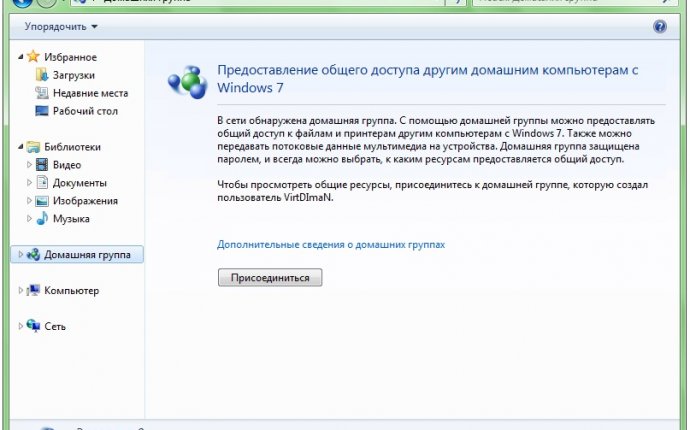The width and height of the screenshot is (690, 430).
Task: Open the Видео library
Action: click(67, 165)
